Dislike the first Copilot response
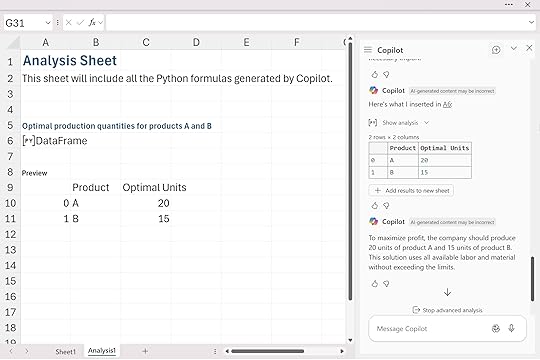Image resolution: width=540 pixels, height=360 pixels. (386, 74)
